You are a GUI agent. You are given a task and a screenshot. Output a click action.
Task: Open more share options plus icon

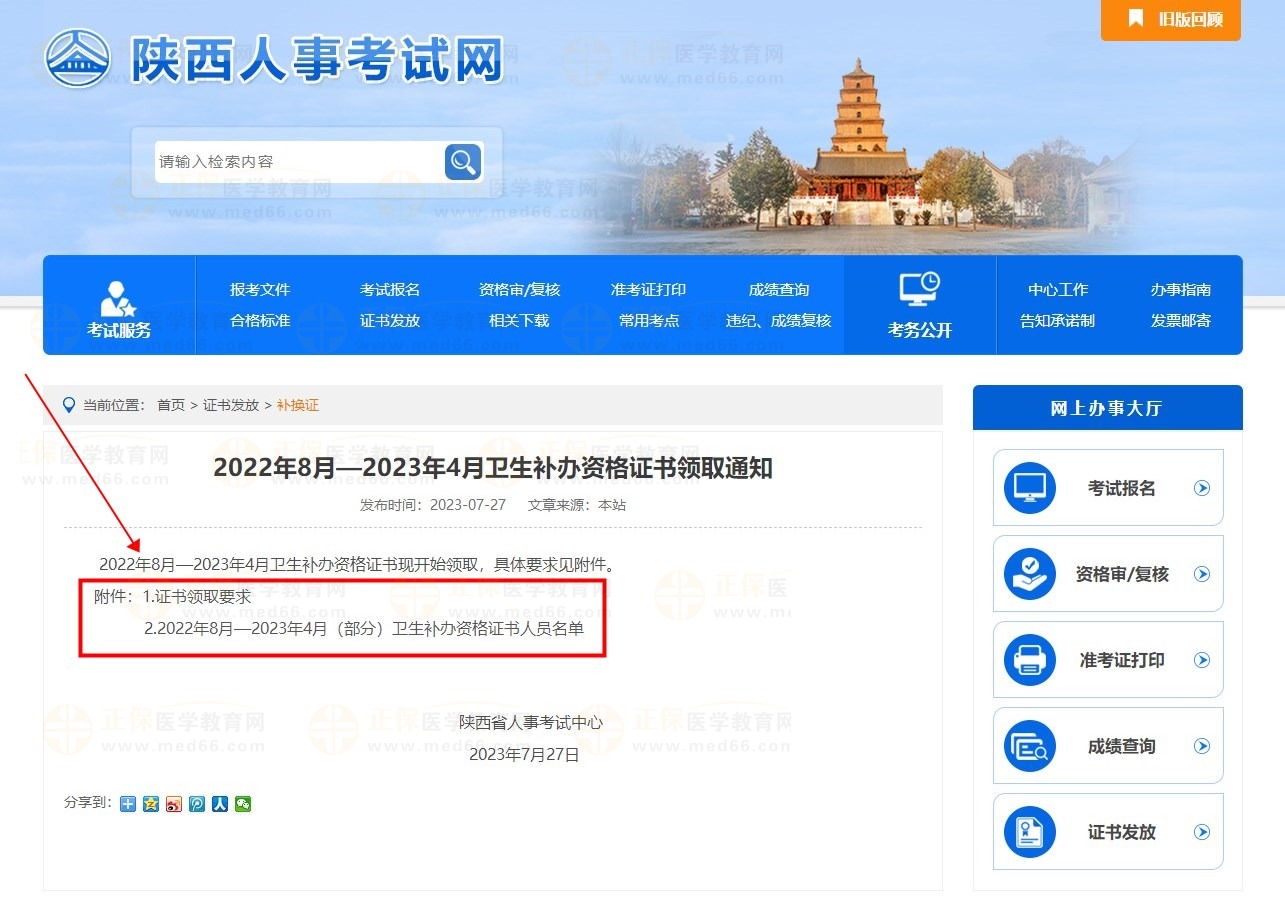click(x=128, y=803)
